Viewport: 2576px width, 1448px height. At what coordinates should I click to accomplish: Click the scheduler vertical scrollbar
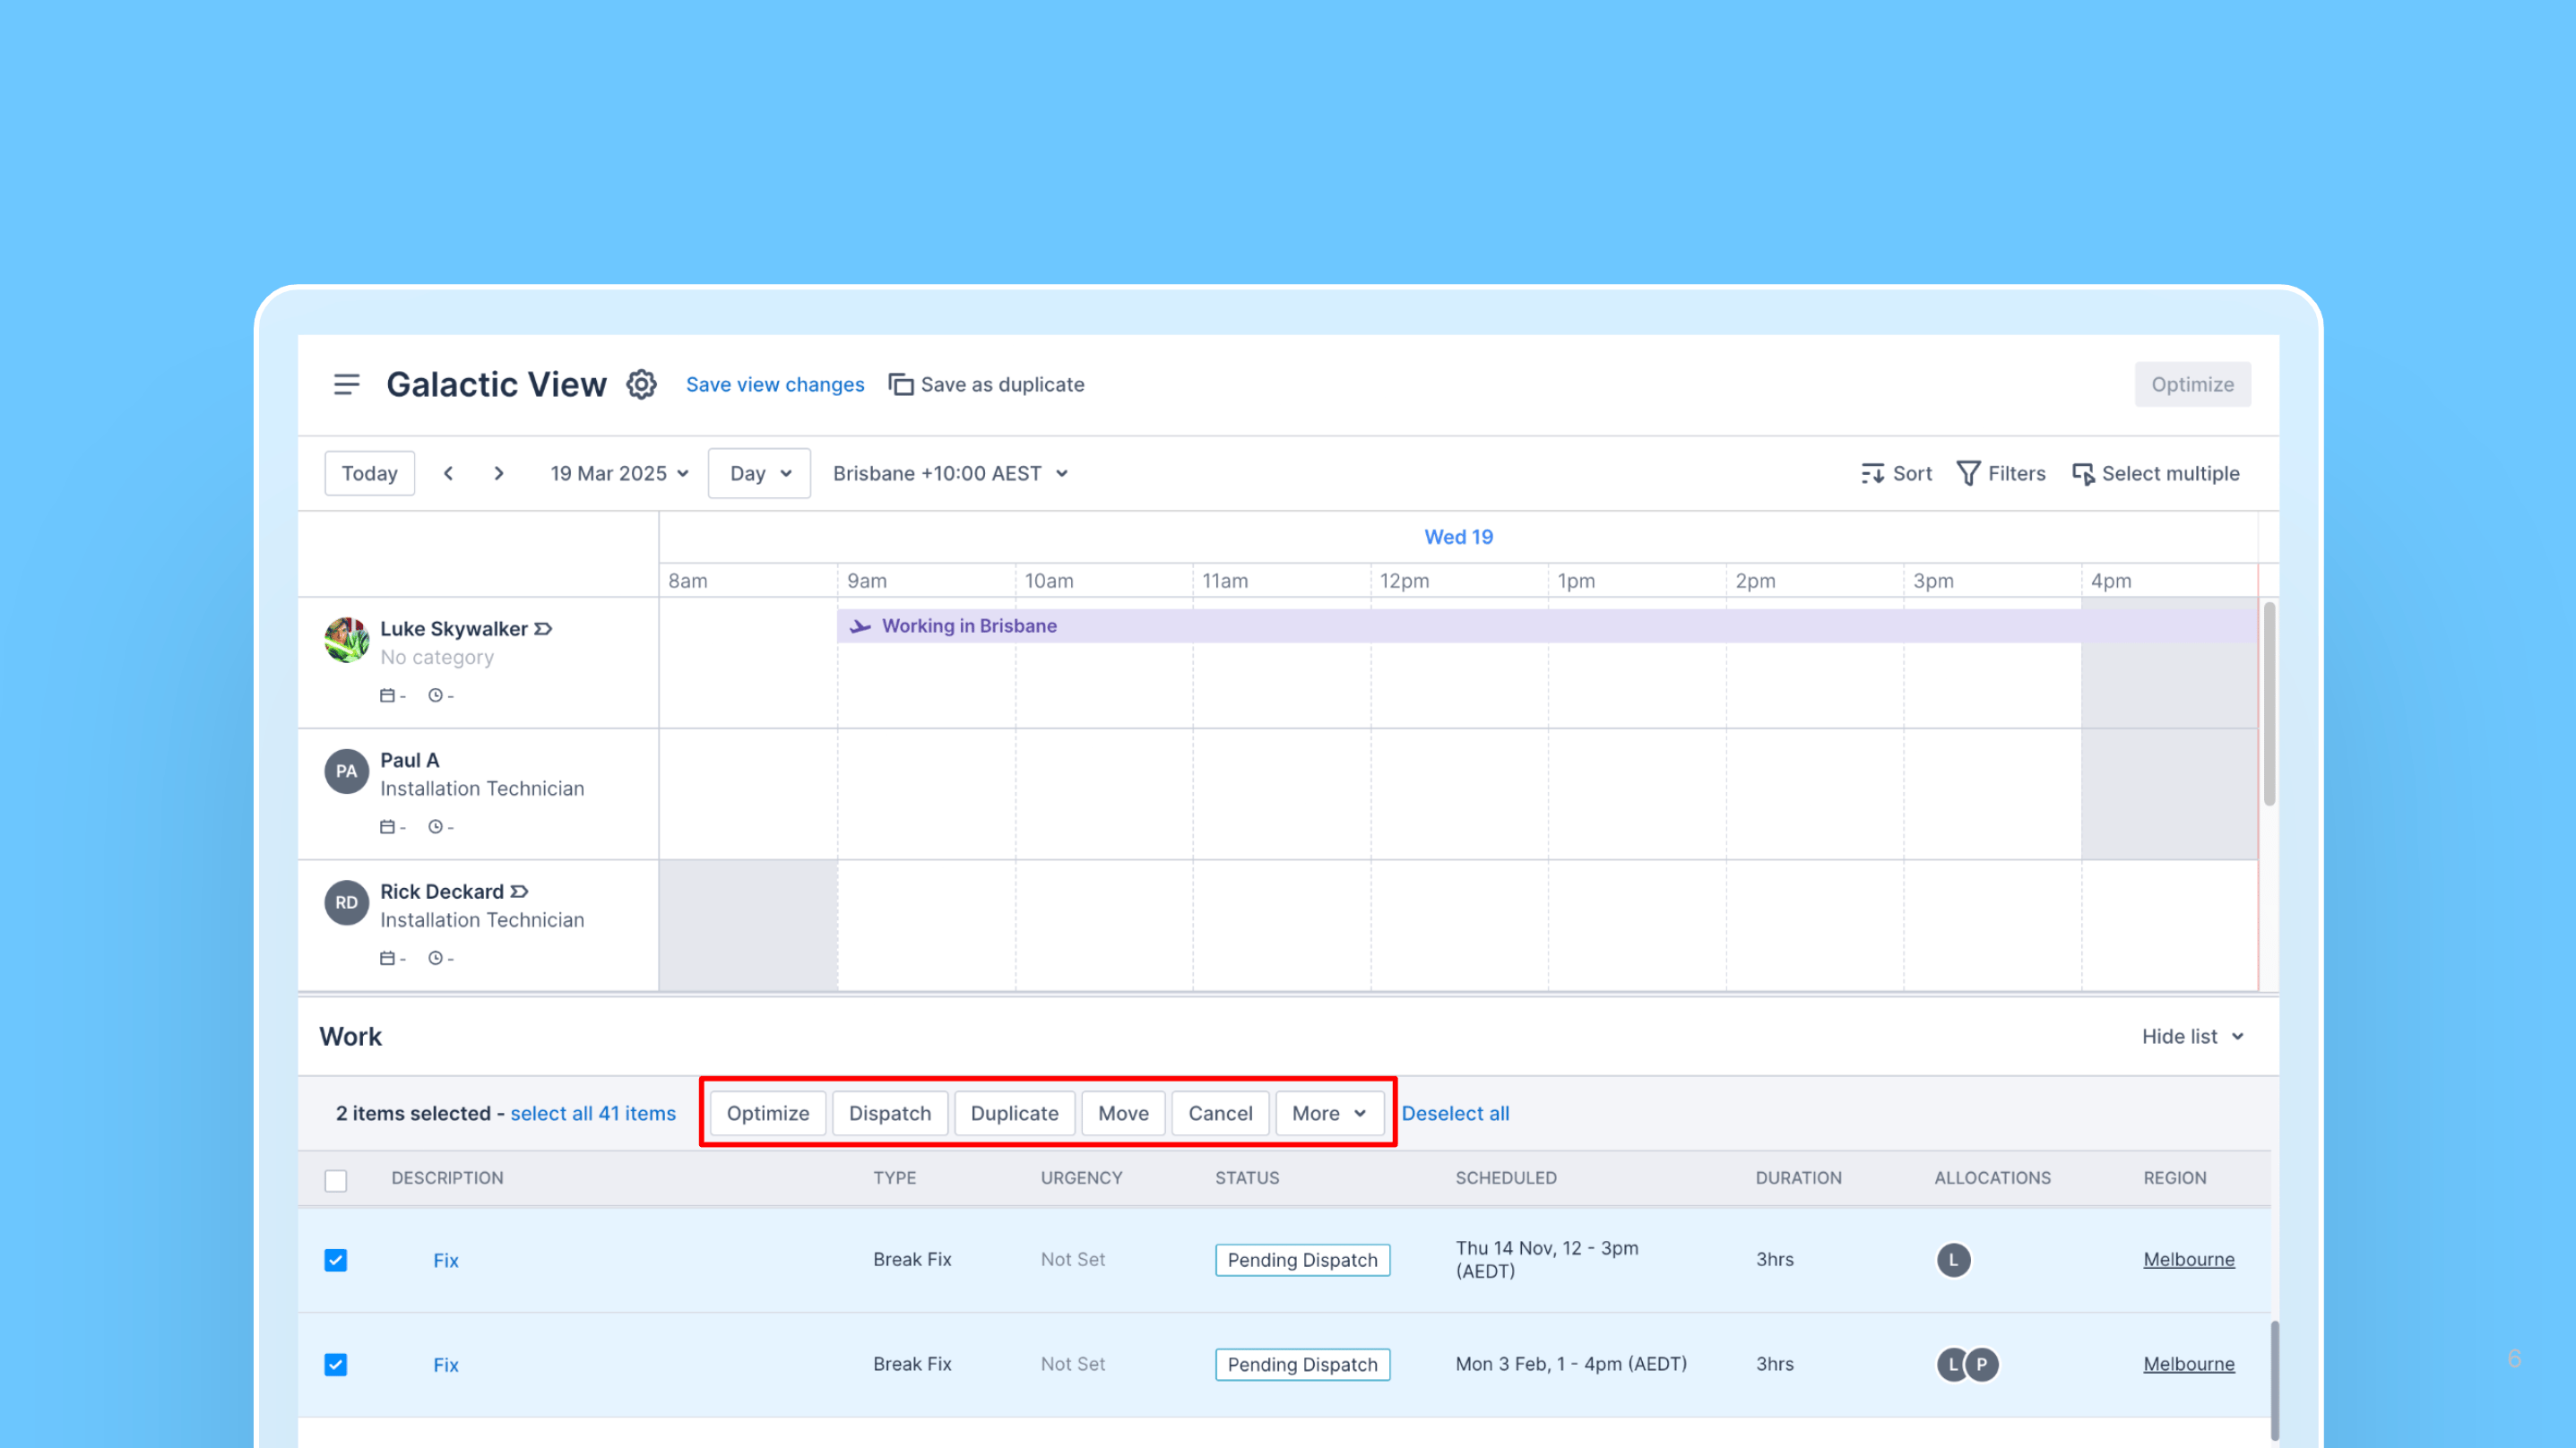click(x=2269, y=703)
